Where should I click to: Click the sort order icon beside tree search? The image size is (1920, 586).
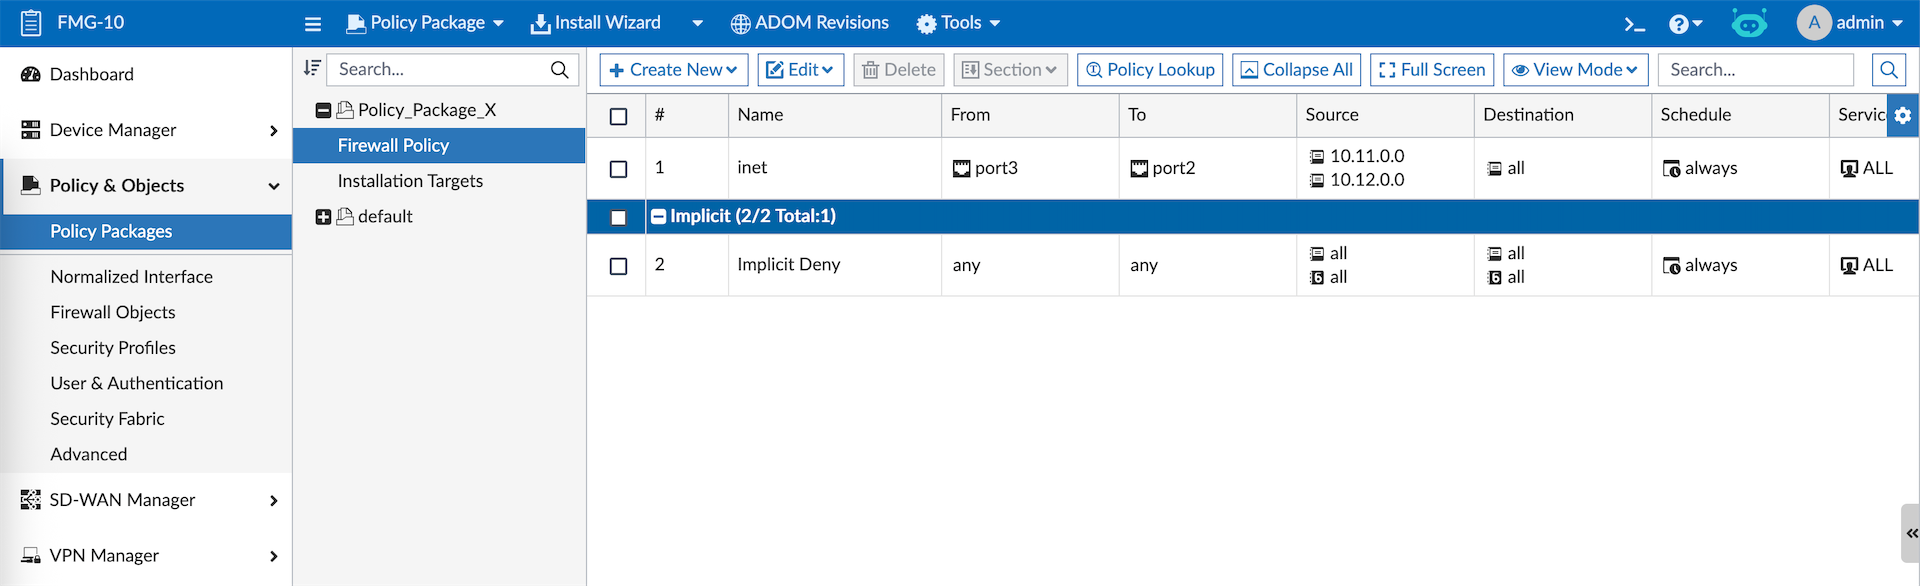pyautogui.click(x=312, y=68)
